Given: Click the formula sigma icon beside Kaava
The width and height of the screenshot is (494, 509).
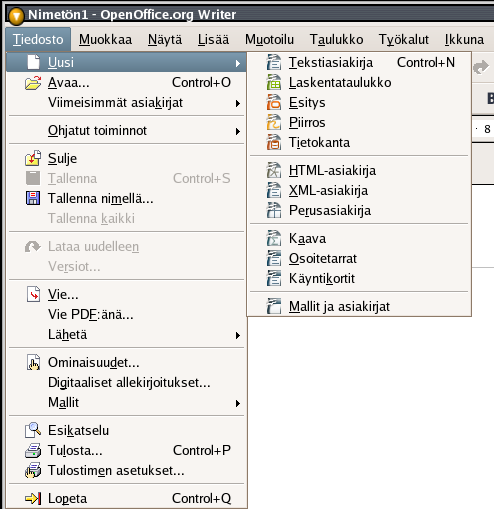Looking at the screenshot, I should pos(274,238).
